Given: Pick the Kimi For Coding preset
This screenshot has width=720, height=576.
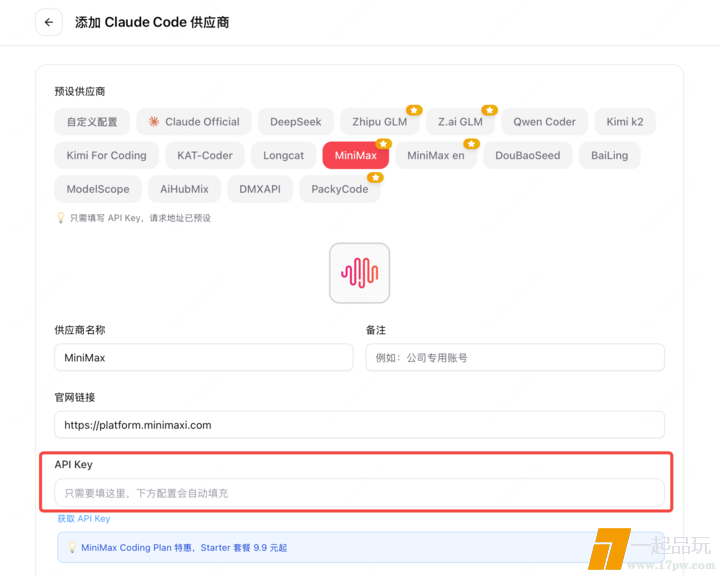Looking at the screenshot, I should tap(106, 156).
